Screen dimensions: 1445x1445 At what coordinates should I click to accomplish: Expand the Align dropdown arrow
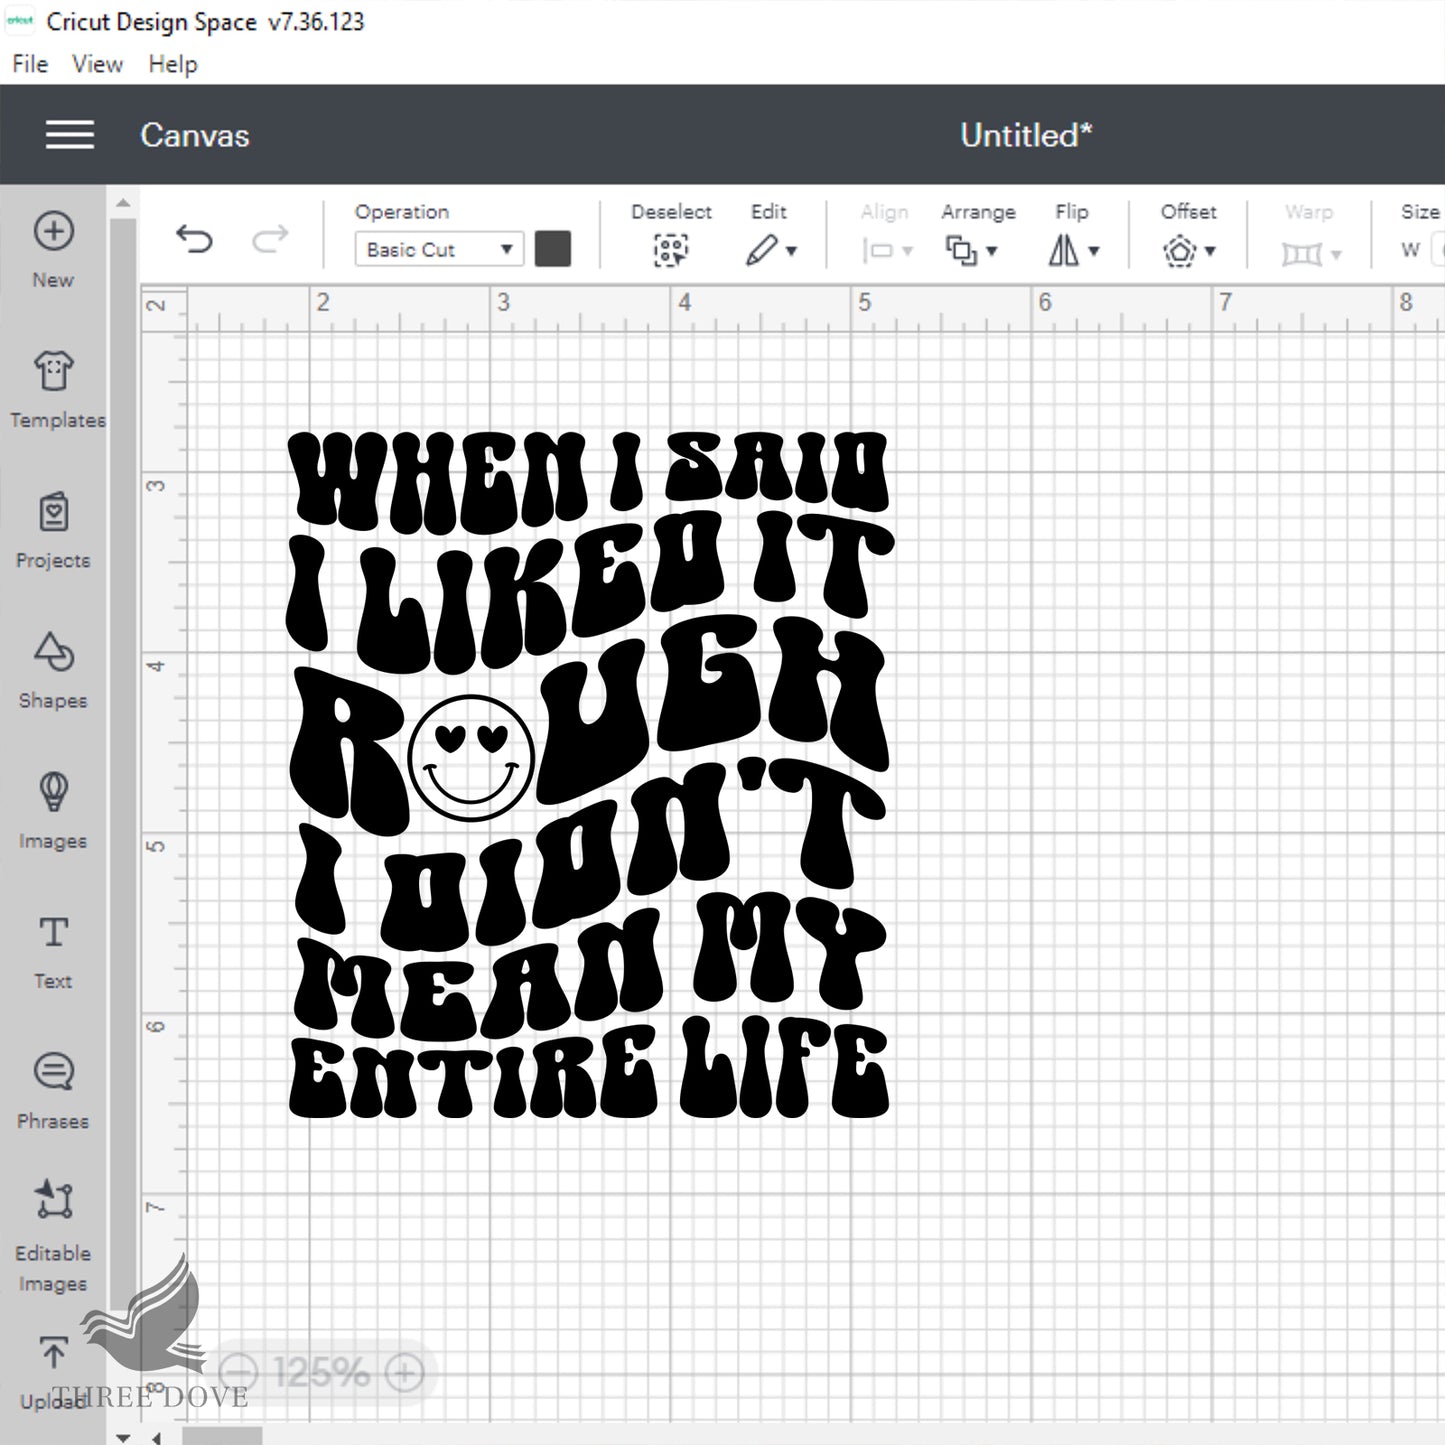coord(908,251)
